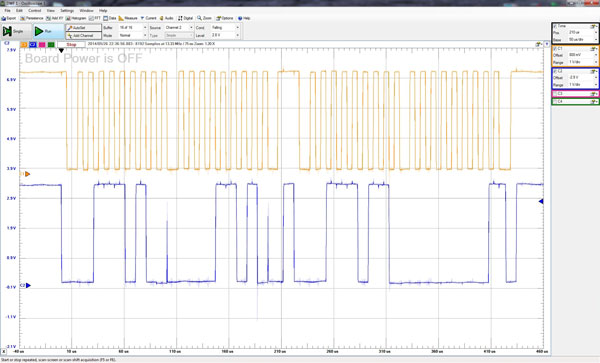Uncheck the C1 channel checkbox
Viewport: 600px width, 363px height.
(555, 49)
